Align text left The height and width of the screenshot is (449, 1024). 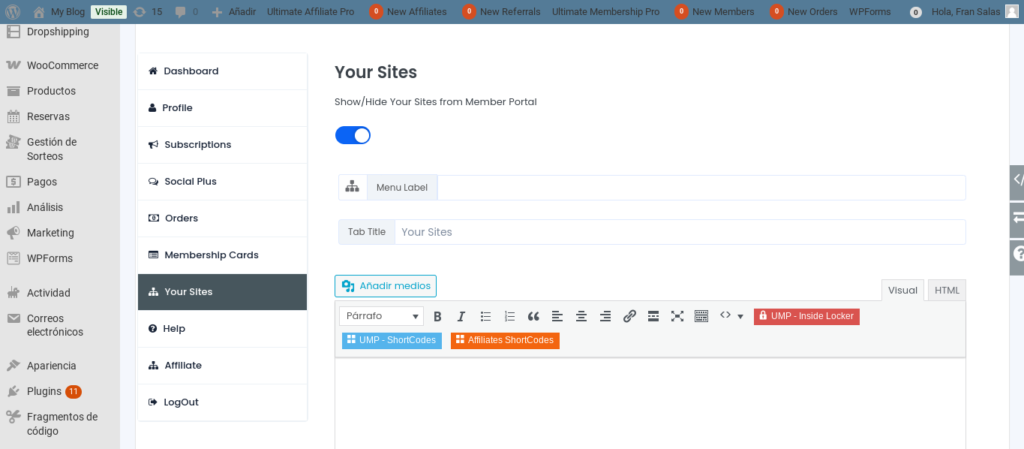557,317
